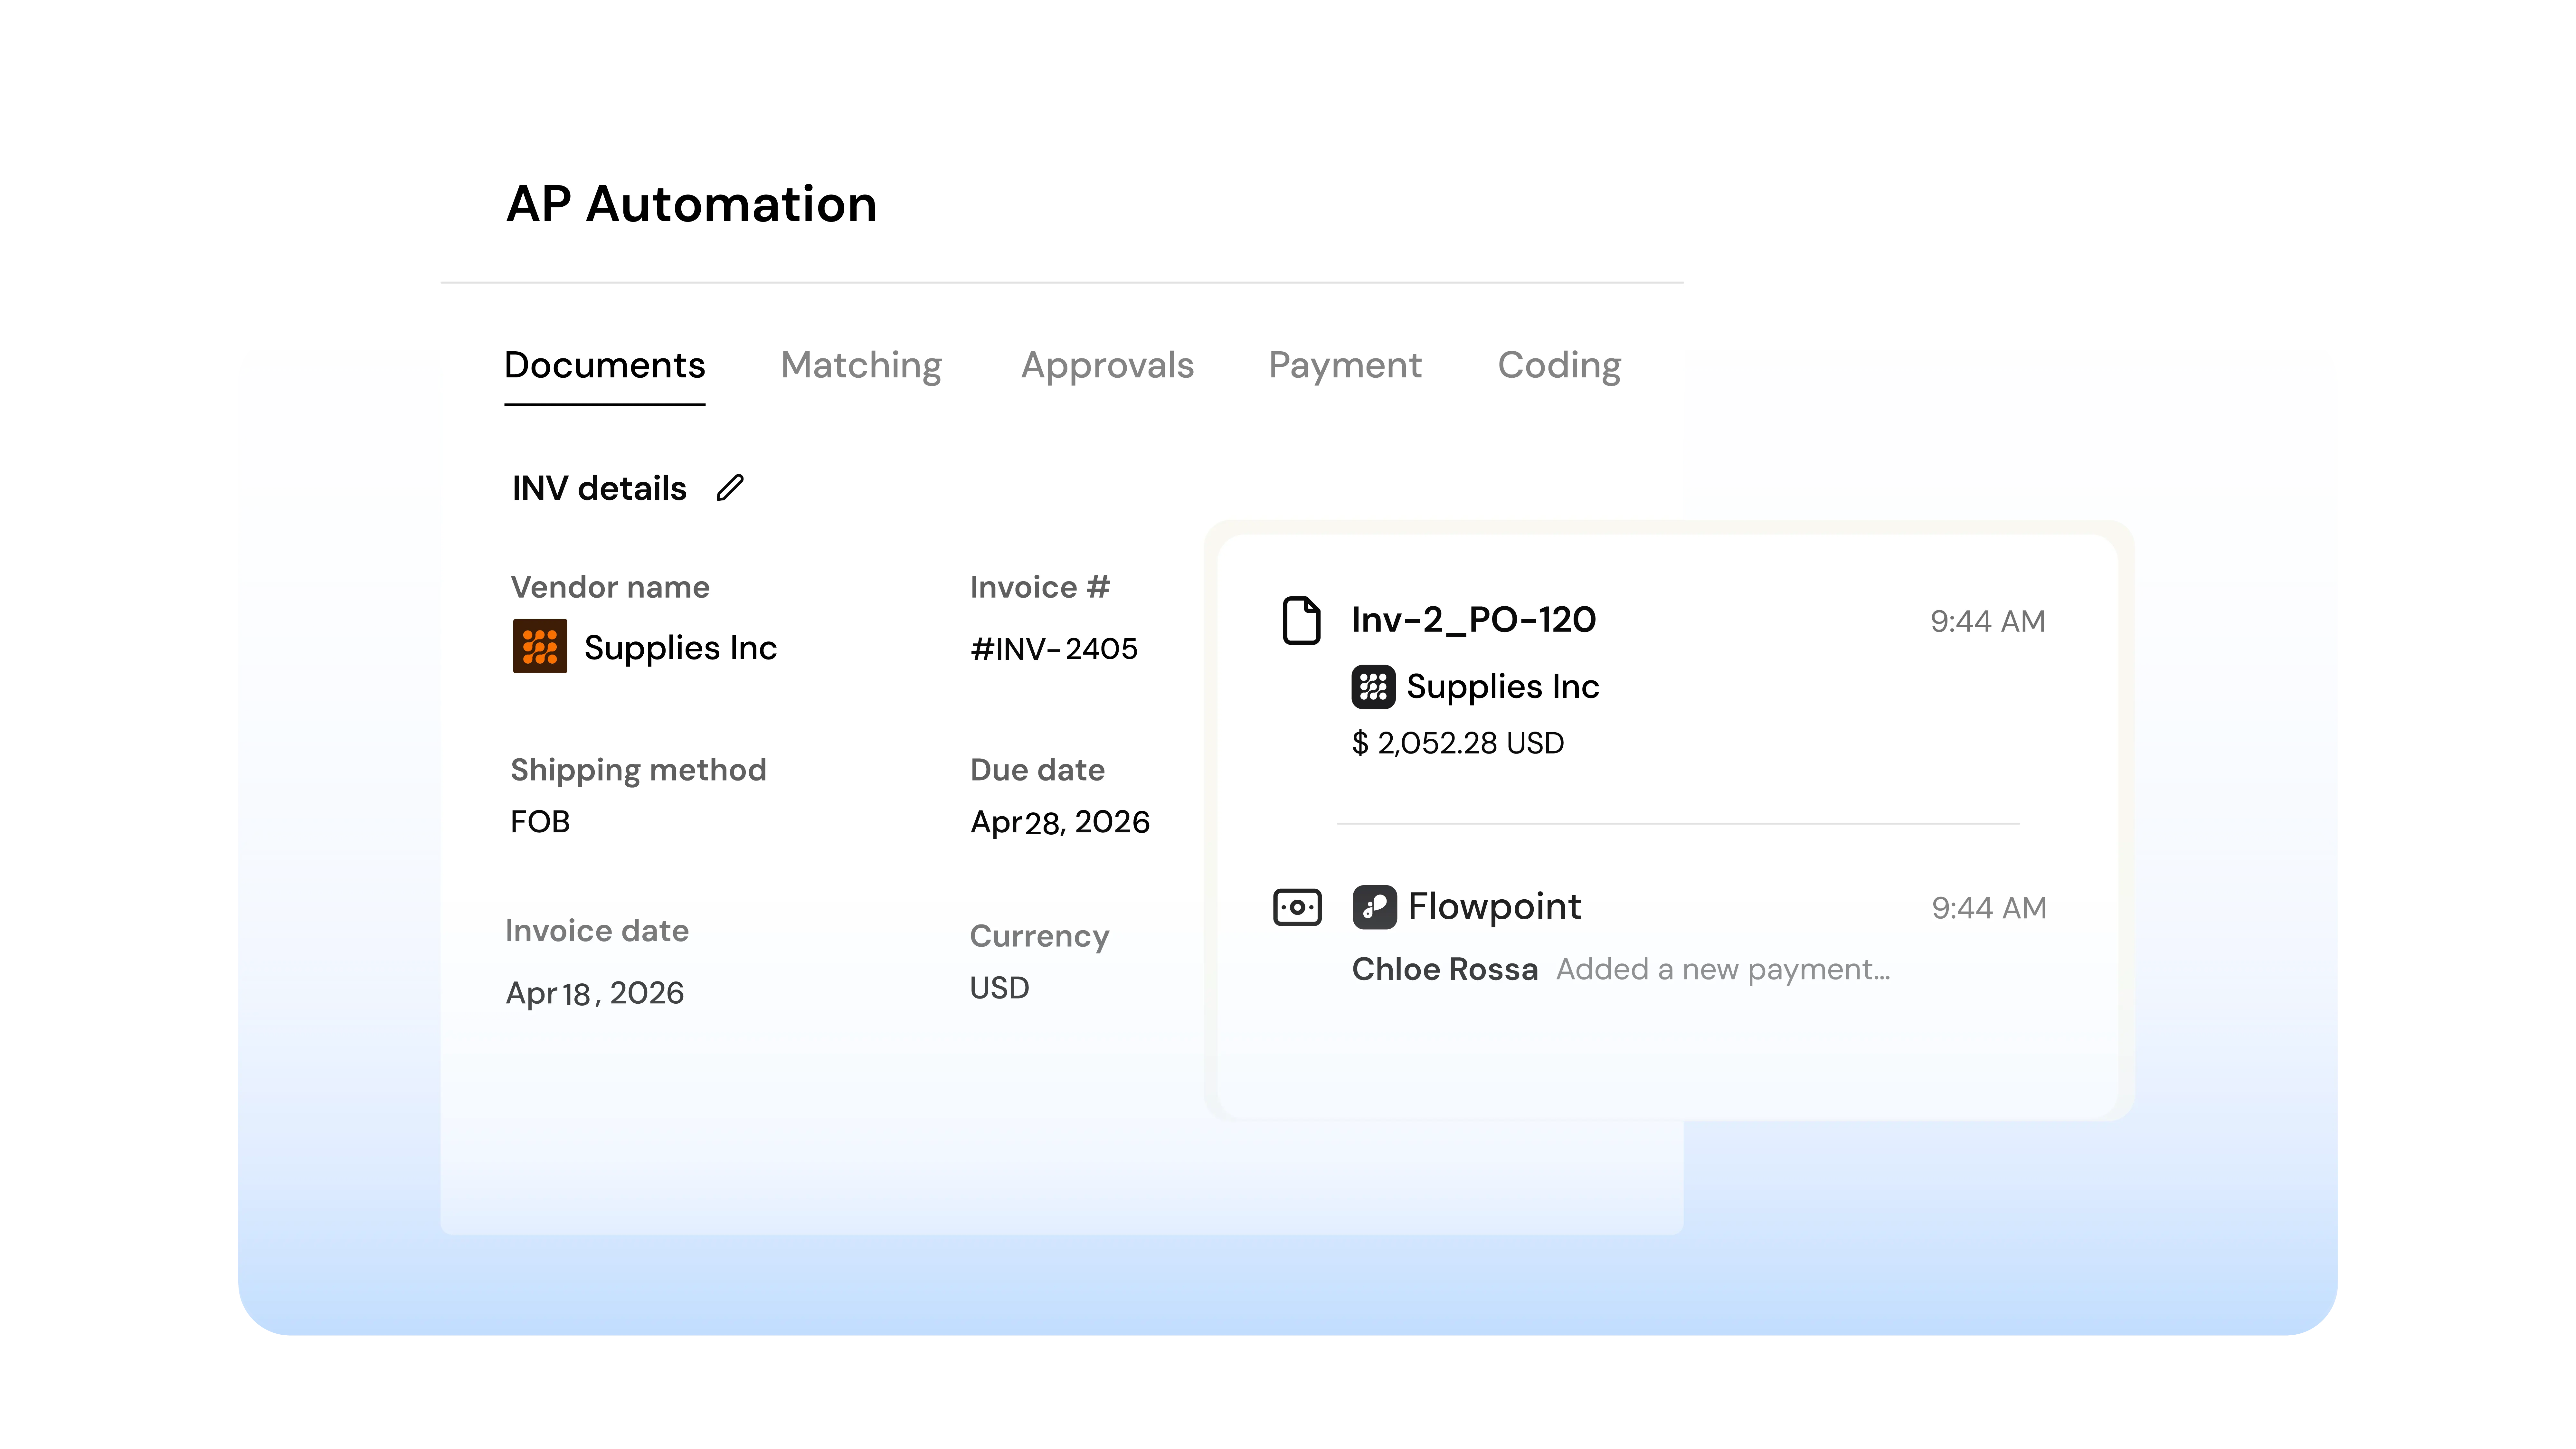Click the USD currency value
This screenshot has height=1449, width=2576.
[x=999, y=988]
